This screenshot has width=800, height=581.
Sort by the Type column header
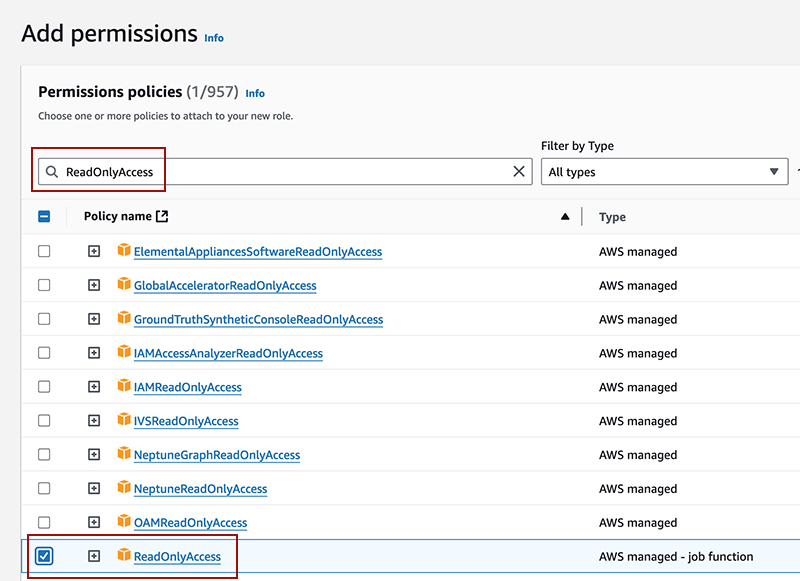[612, 217]
